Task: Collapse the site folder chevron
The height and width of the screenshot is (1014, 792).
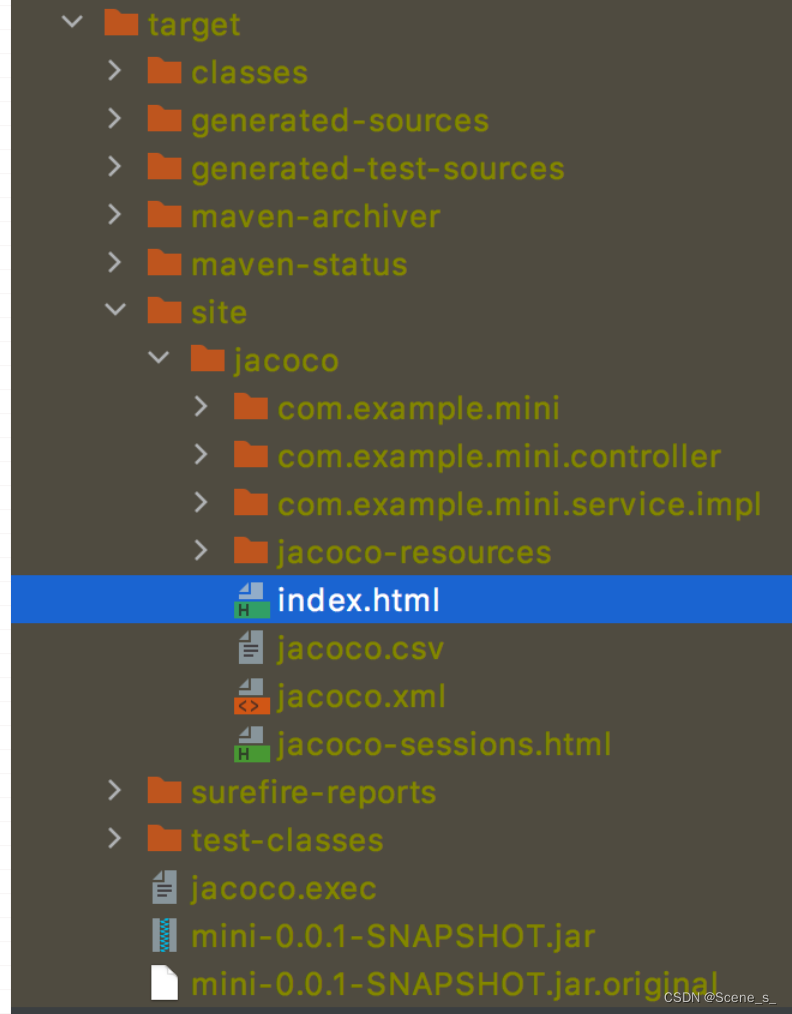Action: click(115, 310)
